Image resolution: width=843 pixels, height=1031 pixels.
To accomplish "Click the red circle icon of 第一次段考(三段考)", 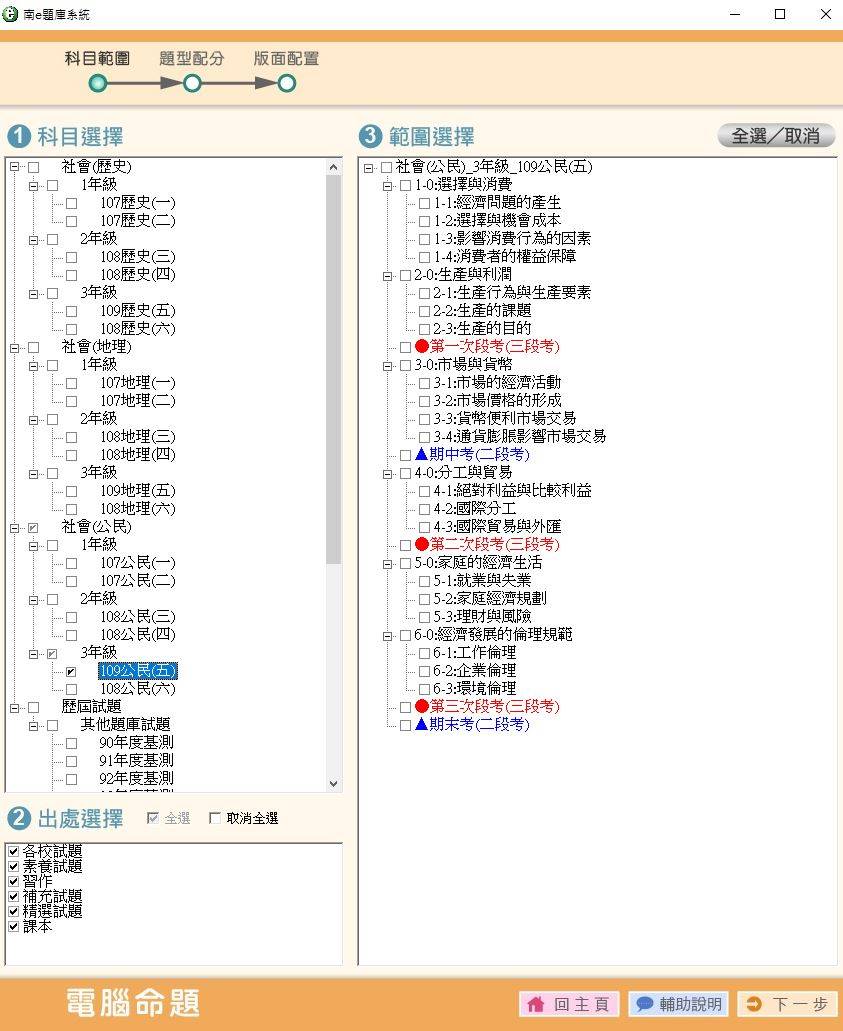I will tap(422, 346).
